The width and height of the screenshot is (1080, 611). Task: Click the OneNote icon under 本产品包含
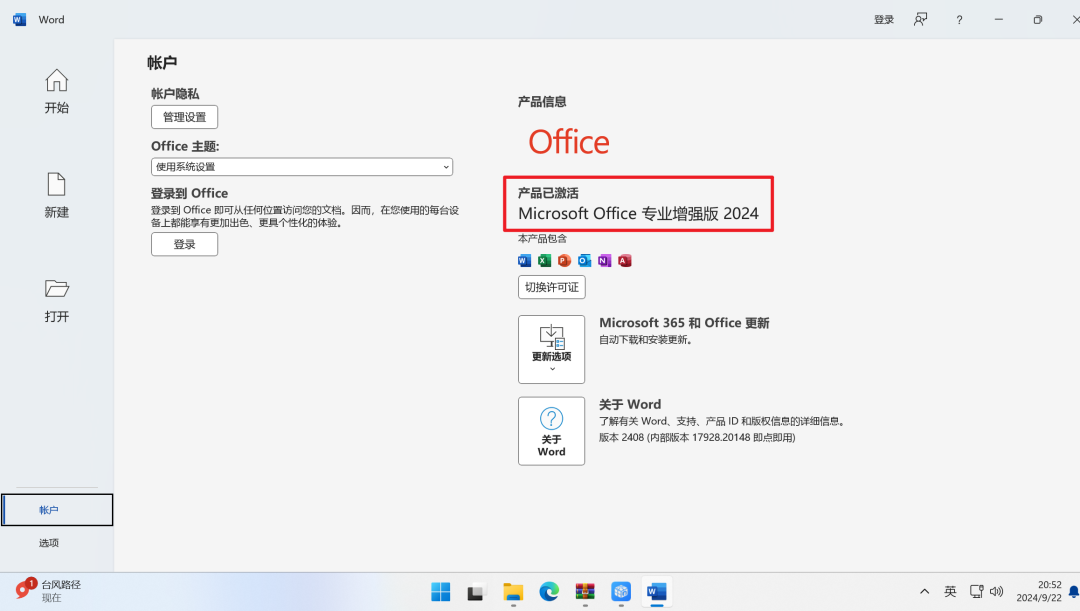point(605,260)
